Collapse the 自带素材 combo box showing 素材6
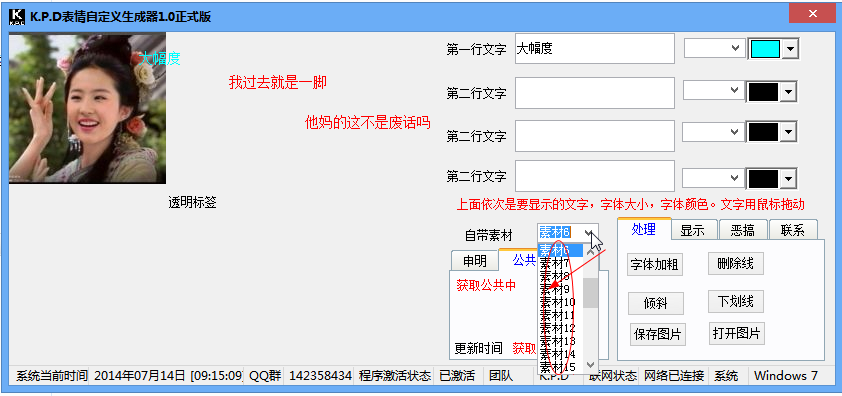 pyautogui.click(x=589, y=233)
